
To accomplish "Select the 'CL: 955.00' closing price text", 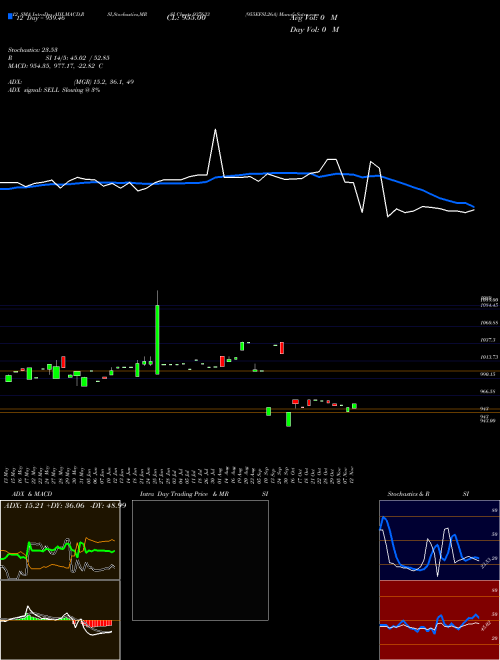I will (x=186, y=18).
